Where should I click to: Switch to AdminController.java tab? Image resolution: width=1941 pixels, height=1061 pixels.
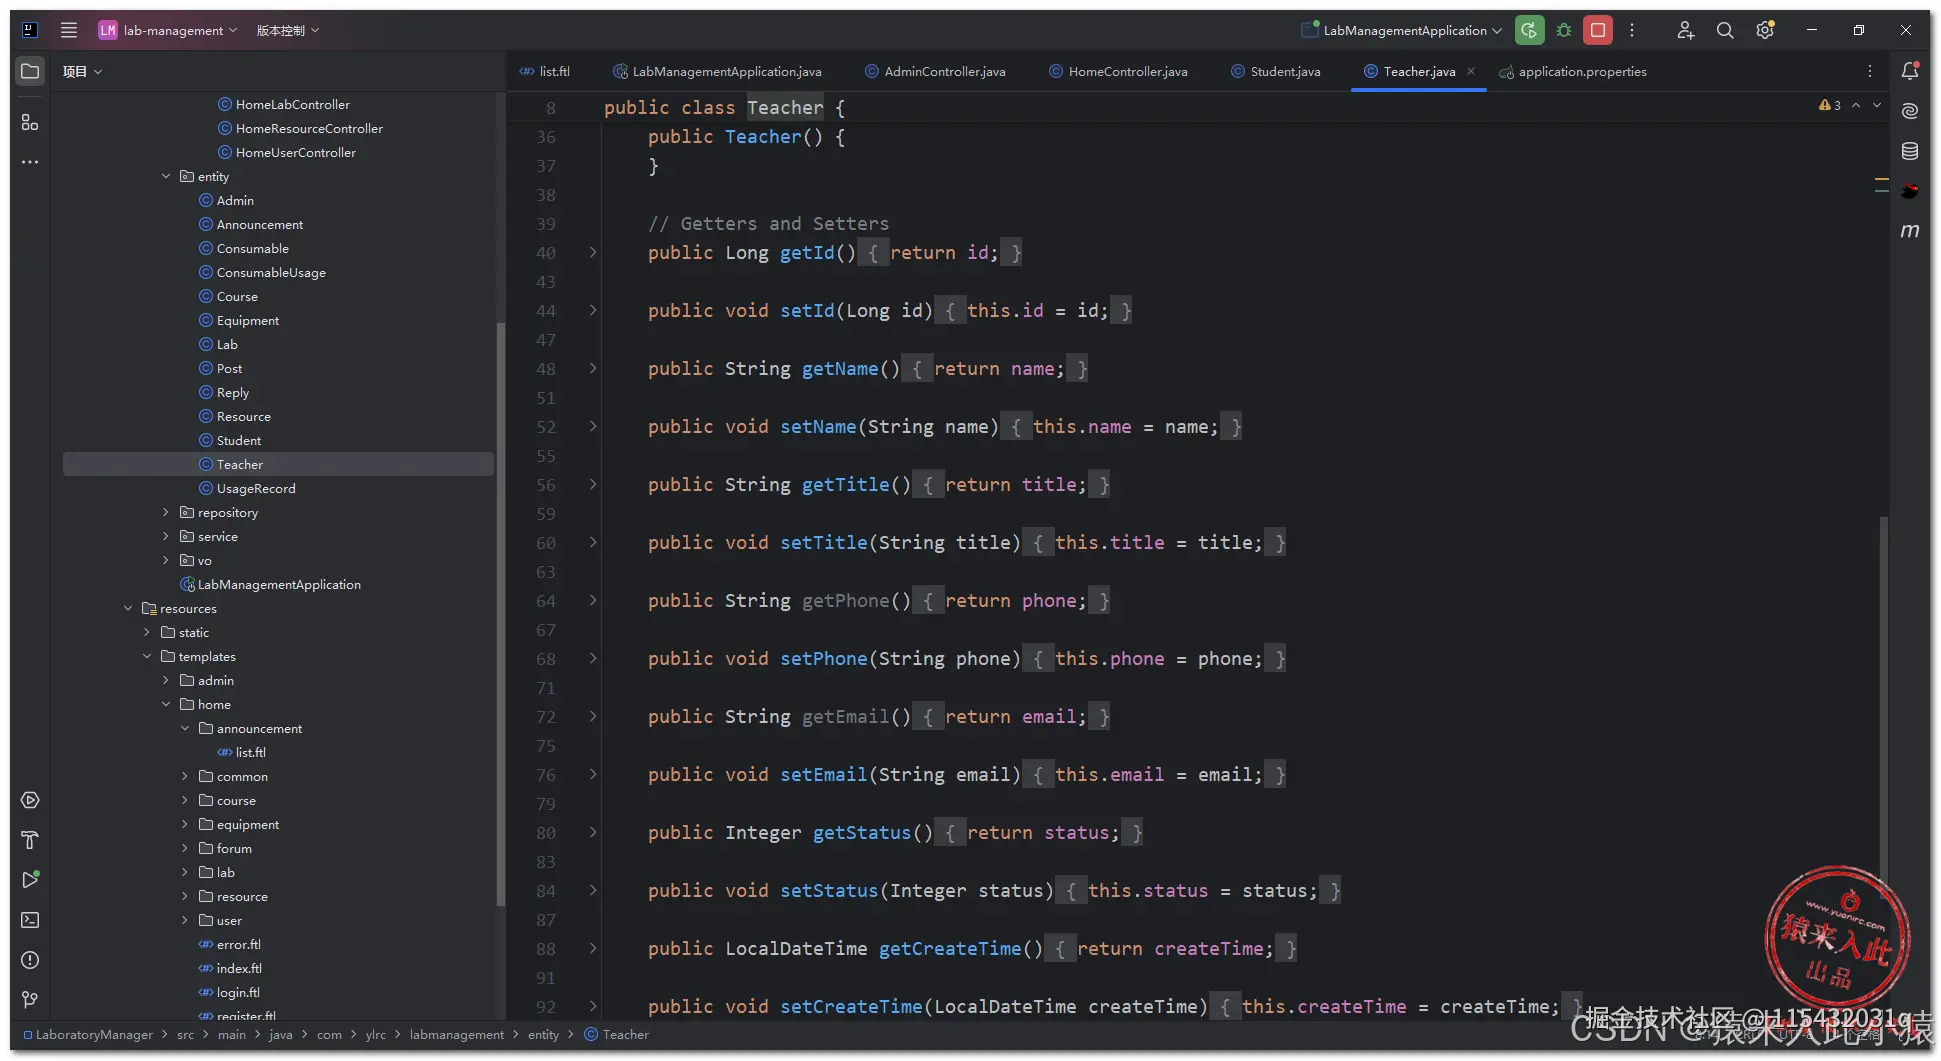935,71
